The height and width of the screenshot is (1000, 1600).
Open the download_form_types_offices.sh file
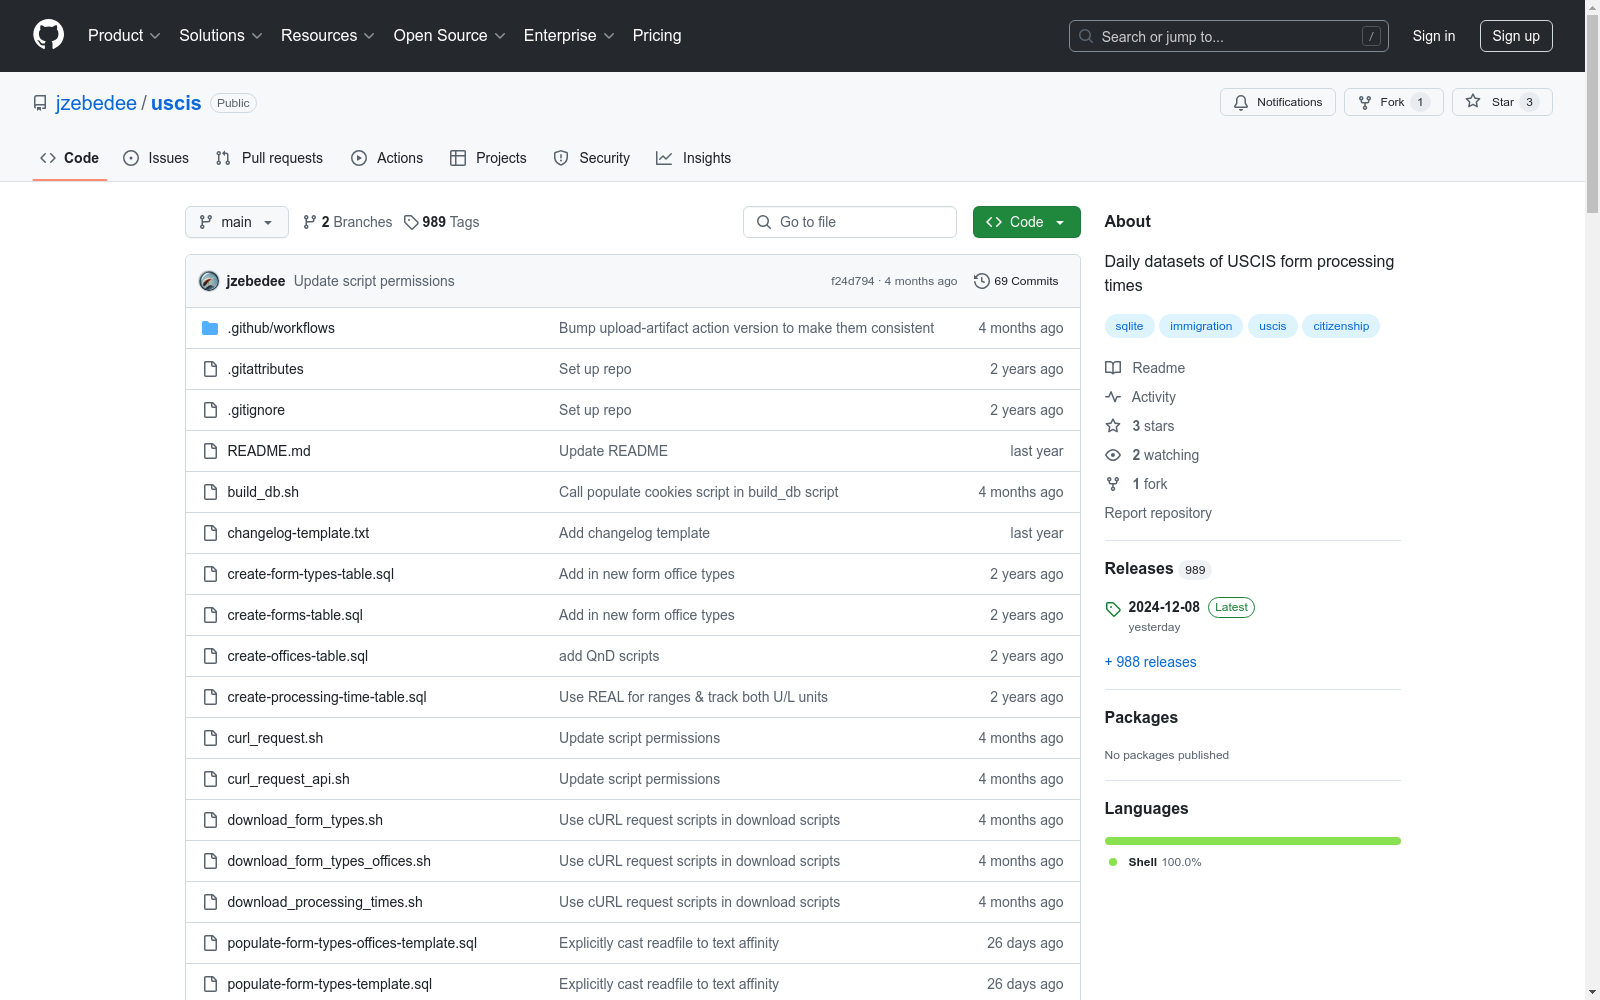pos(329,861)
